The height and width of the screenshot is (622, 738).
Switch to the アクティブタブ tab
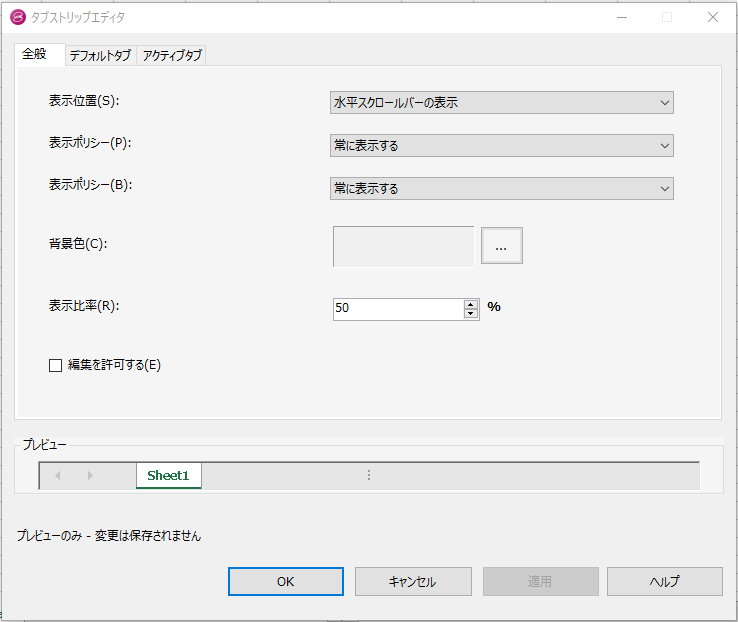(x=172, y=56)
